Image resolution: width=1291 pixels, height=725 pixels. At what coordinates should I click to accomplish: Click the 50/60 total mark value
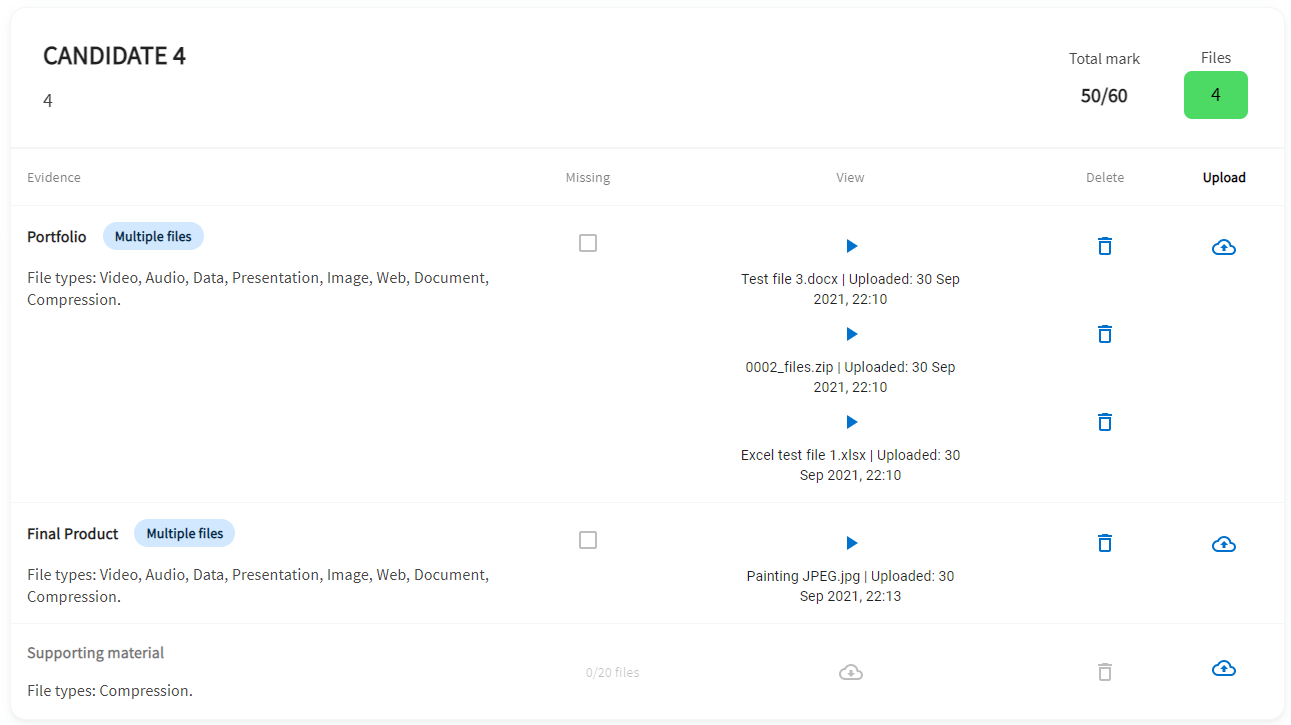click(x=1104, y=96)
